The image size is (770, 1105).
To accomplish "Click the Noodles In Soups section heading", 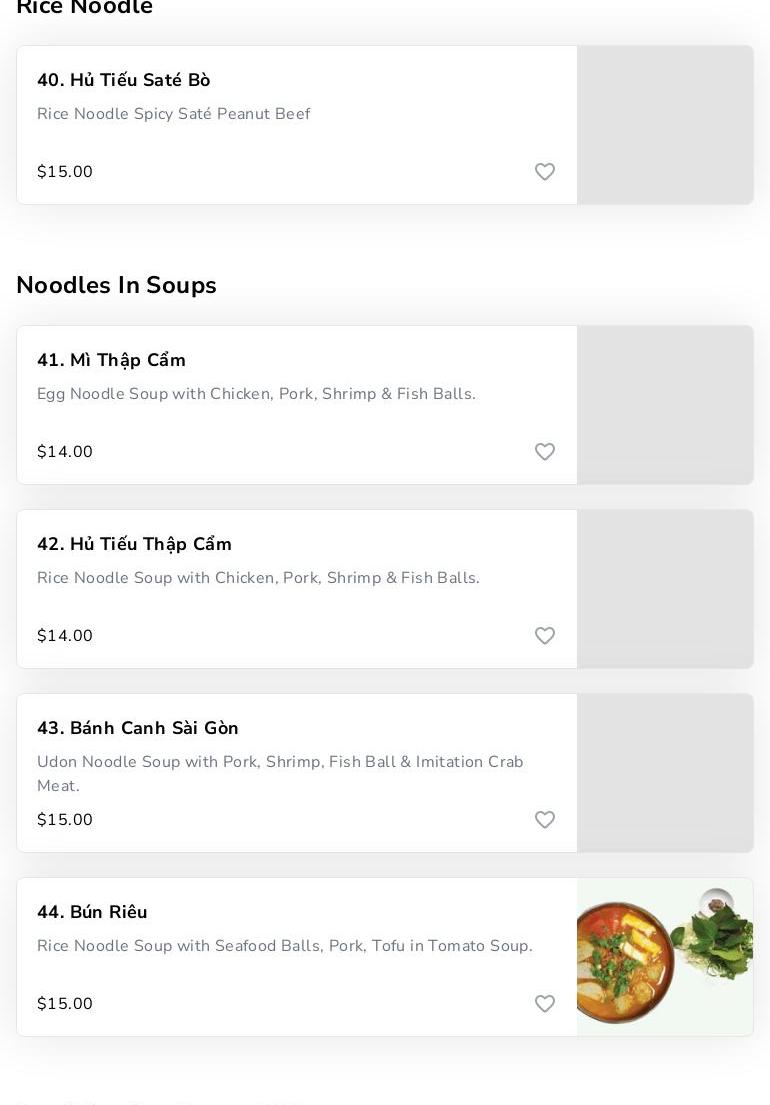I will pos(116,285).
